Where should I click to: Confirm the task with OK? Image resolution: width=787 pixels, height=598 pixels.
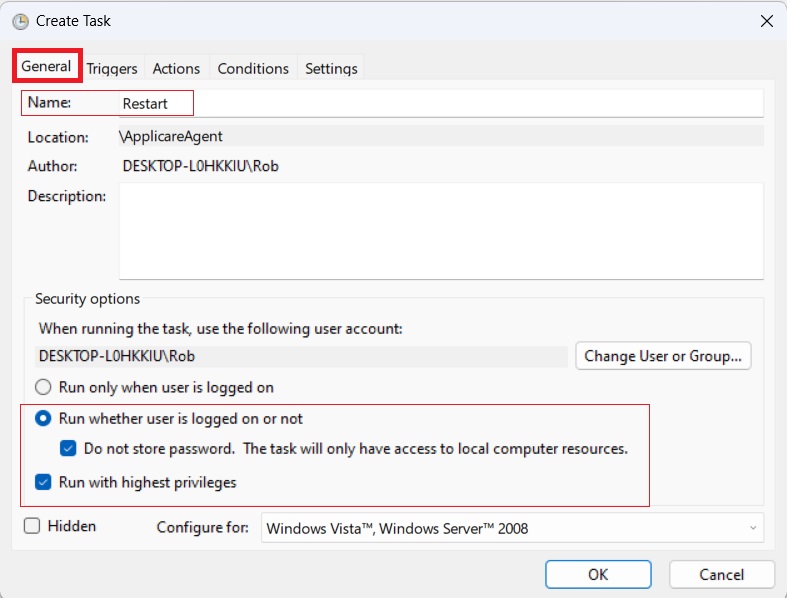[598, 575]
